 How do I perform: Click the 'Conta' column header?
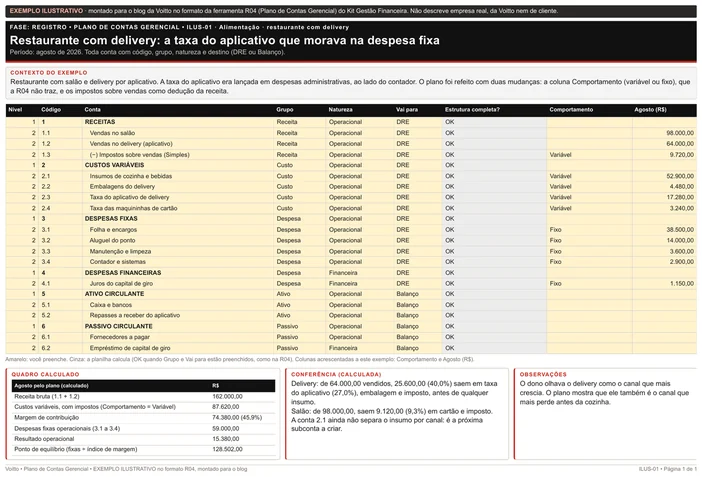93,110
